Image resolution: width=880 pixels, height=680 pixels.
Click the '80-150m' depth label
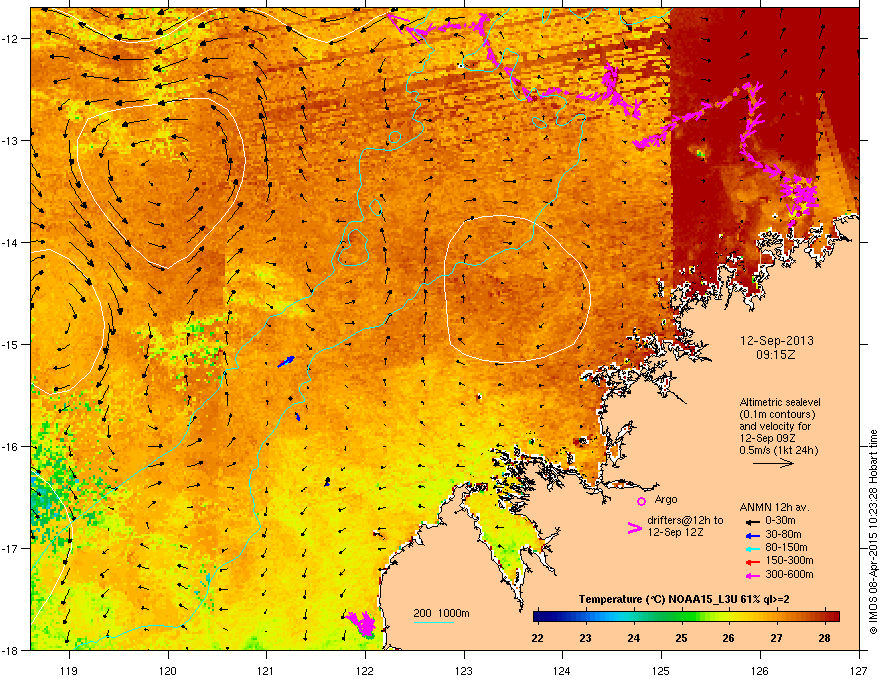786,548
